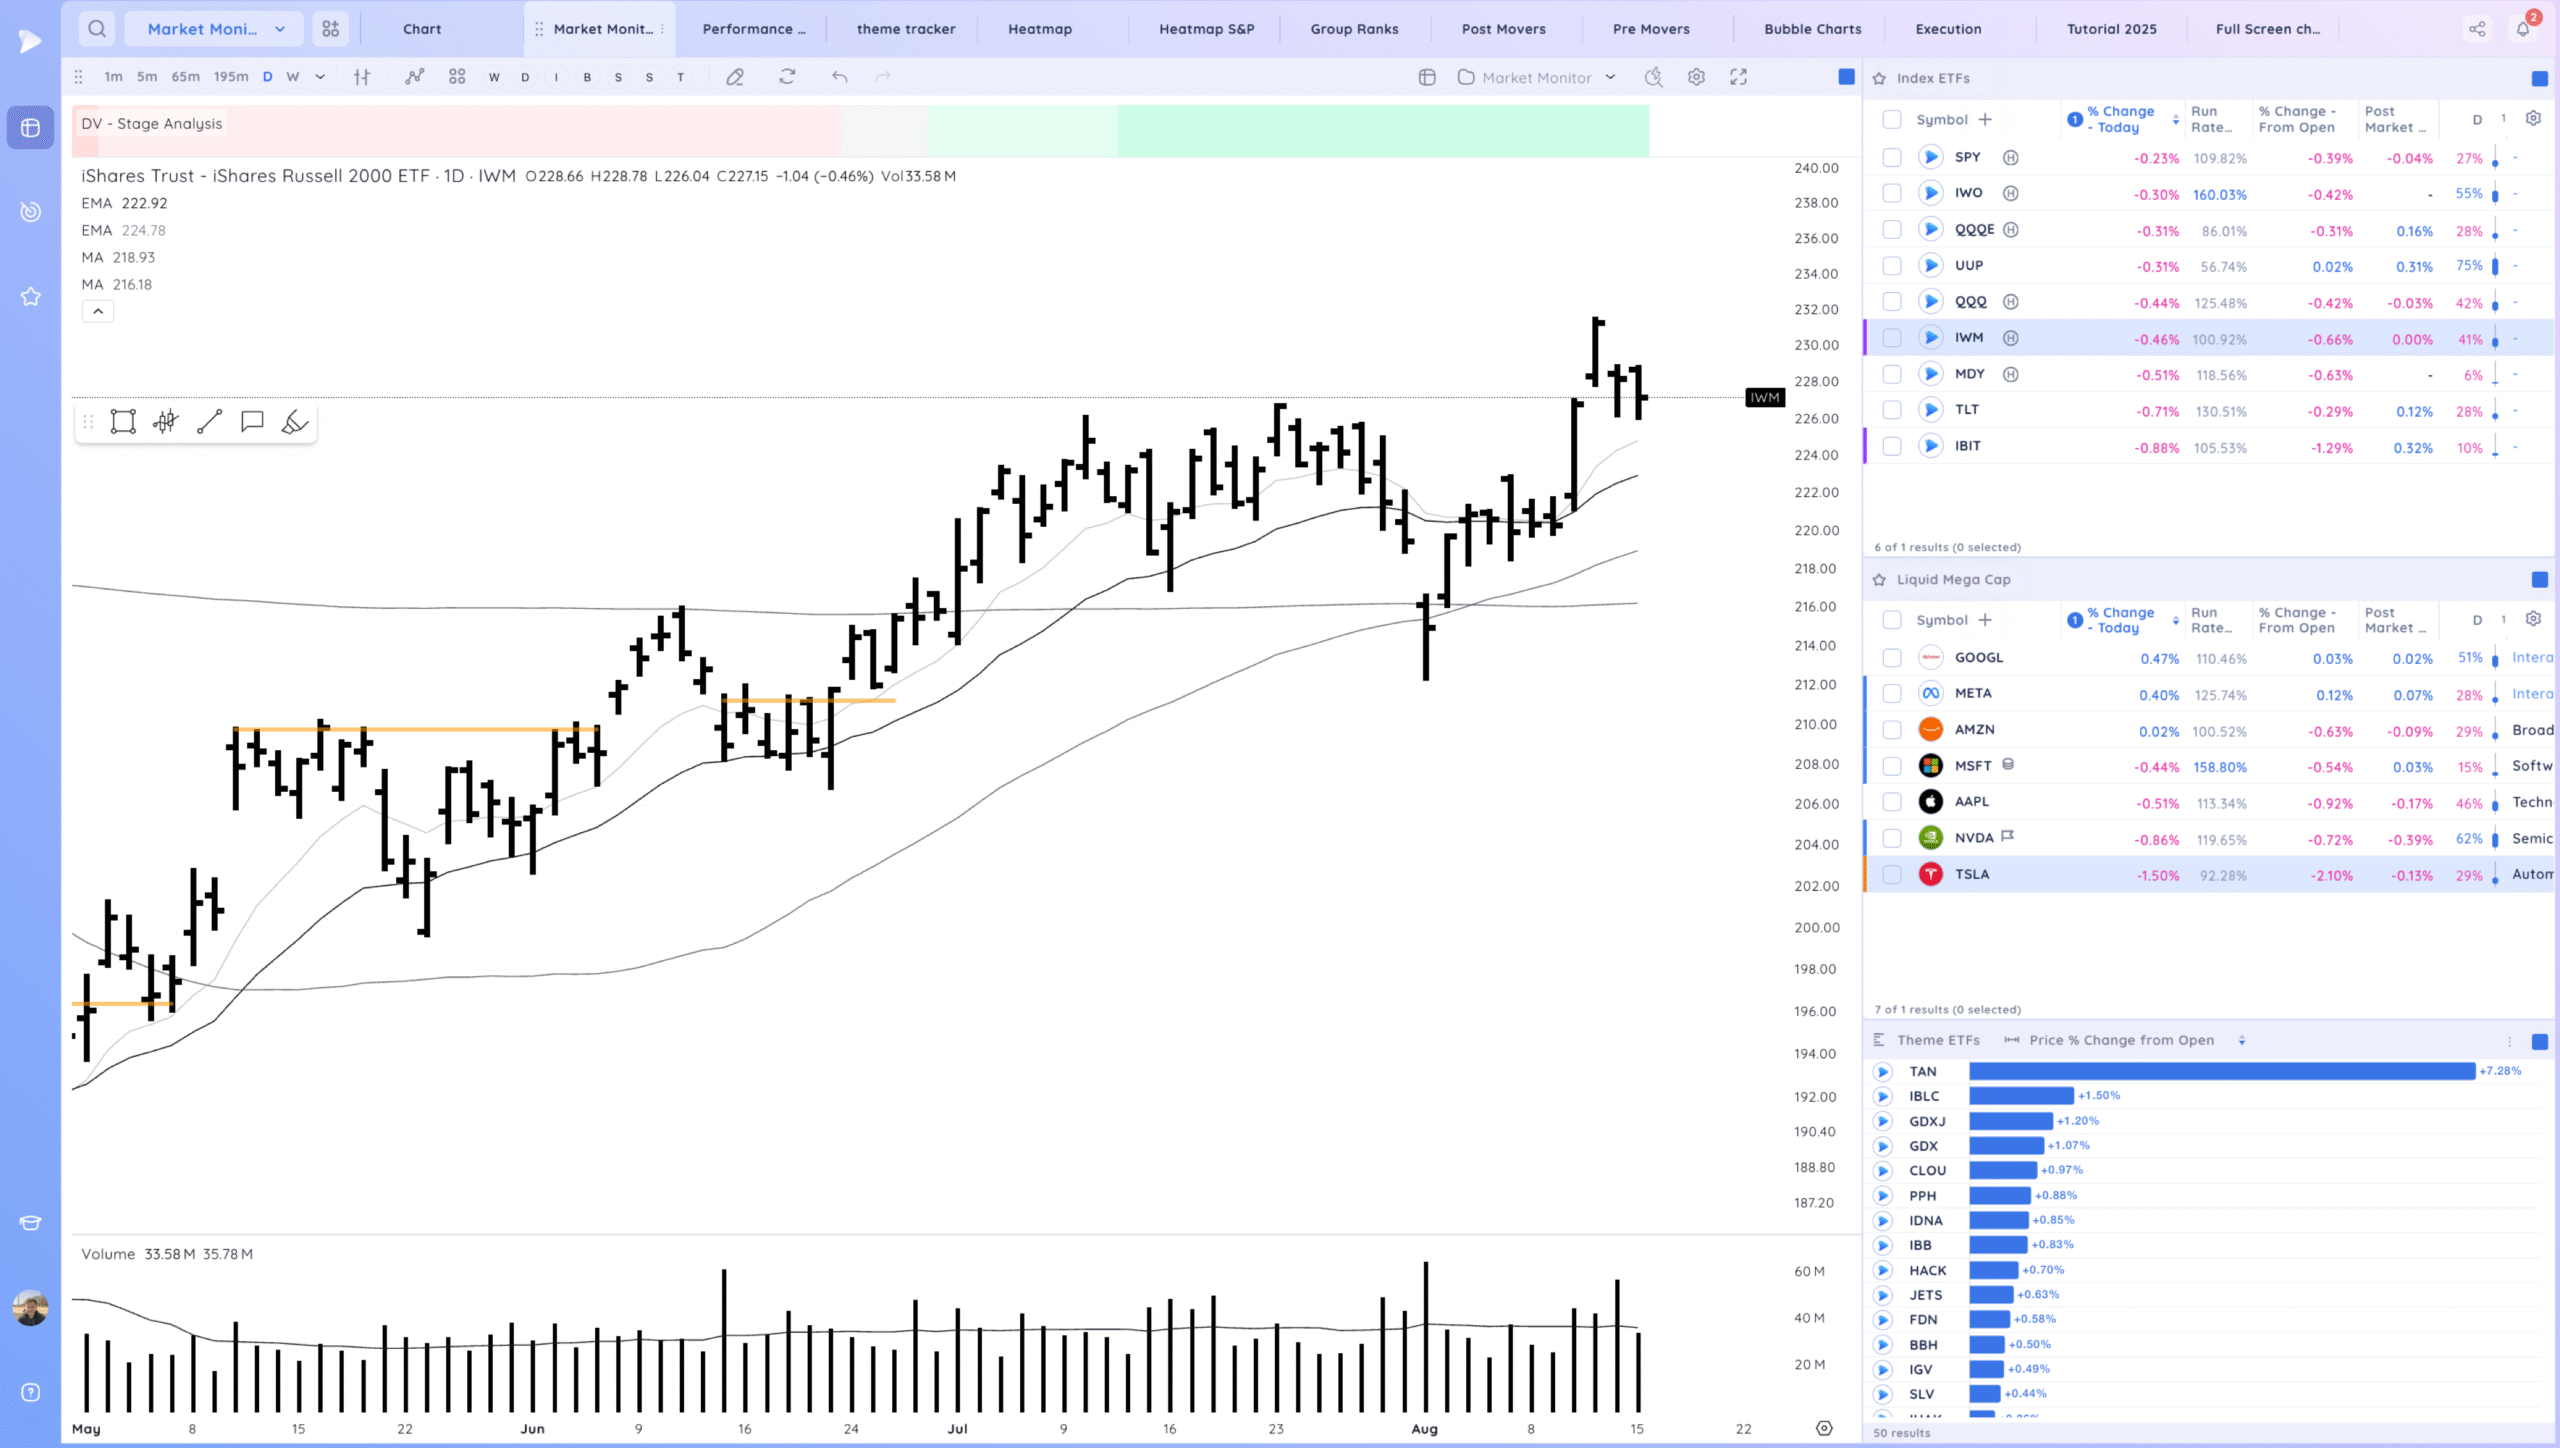Open the Bubble Charts tab
Viewport: 2560px width, 1448px height.
coord(1812,29)
